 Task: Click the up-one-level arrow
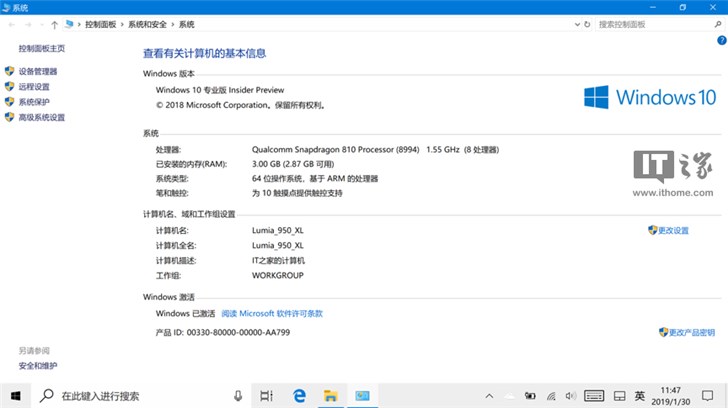(x=54, y=25)
